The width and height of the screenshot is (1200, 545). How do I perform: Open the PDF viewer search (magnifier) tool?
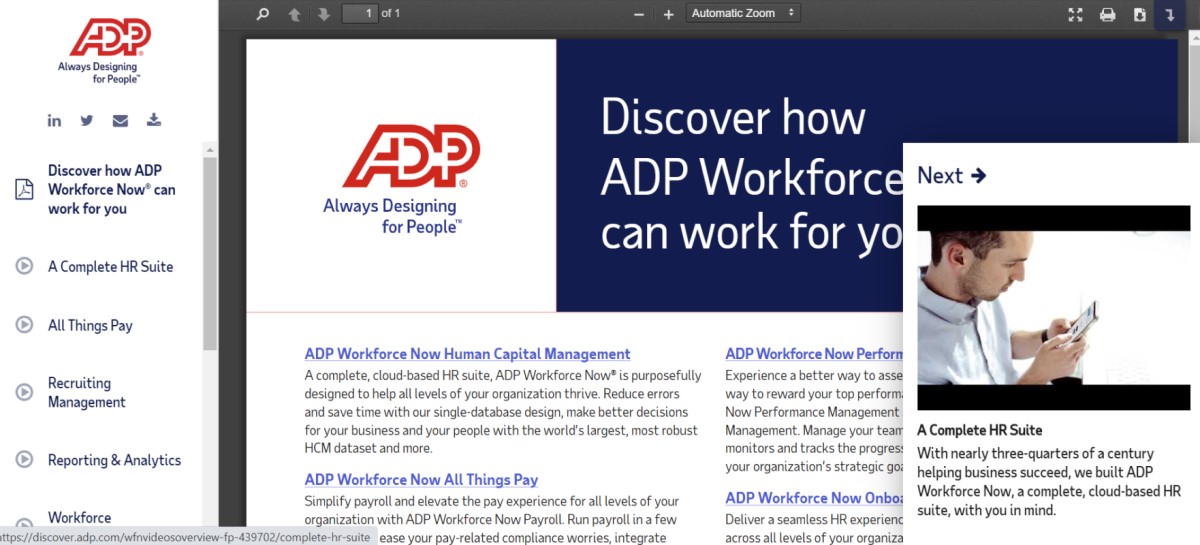pos(263,14)
